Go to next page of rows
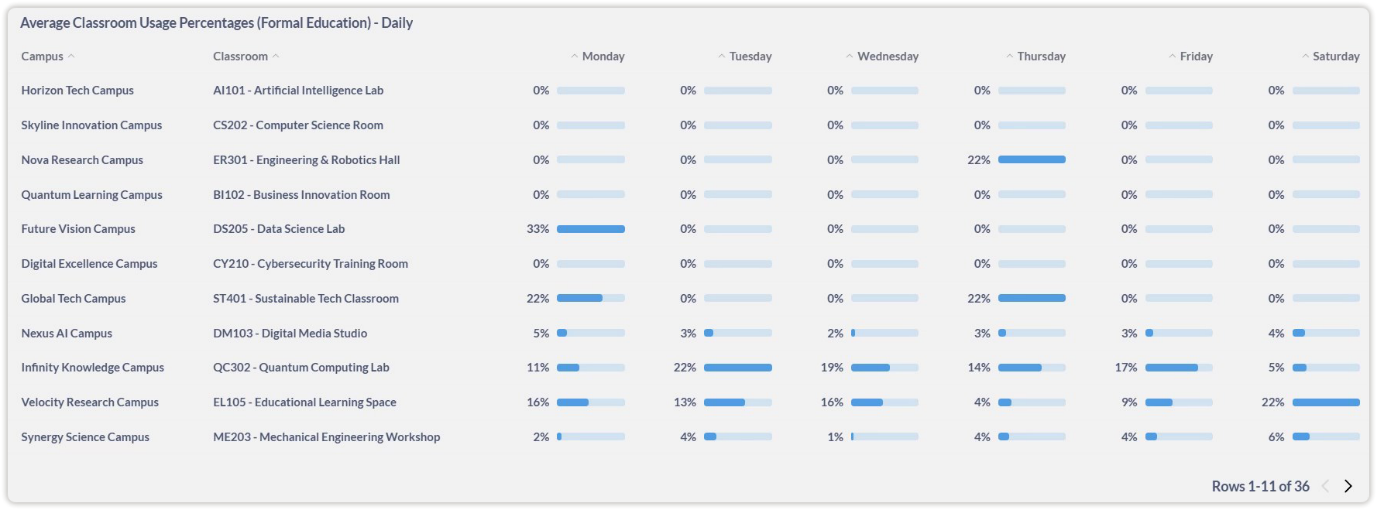 (1348, 486)
